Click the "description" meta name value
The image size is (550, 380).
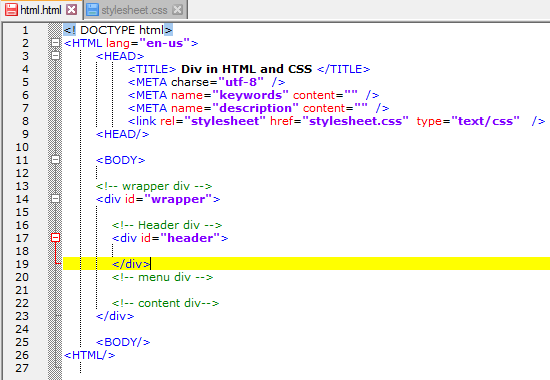[255, 108]
